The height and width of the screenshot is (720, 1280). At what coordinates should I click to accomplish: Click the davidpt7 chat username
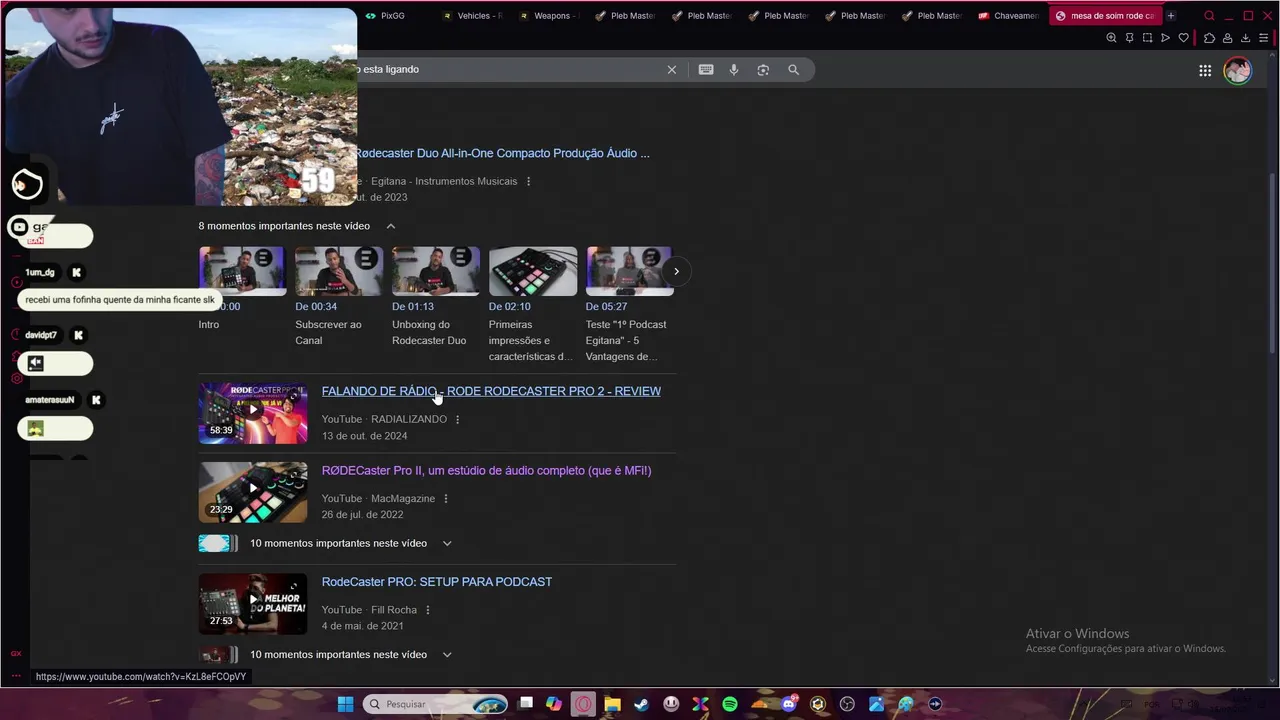(x=41, y=335)
